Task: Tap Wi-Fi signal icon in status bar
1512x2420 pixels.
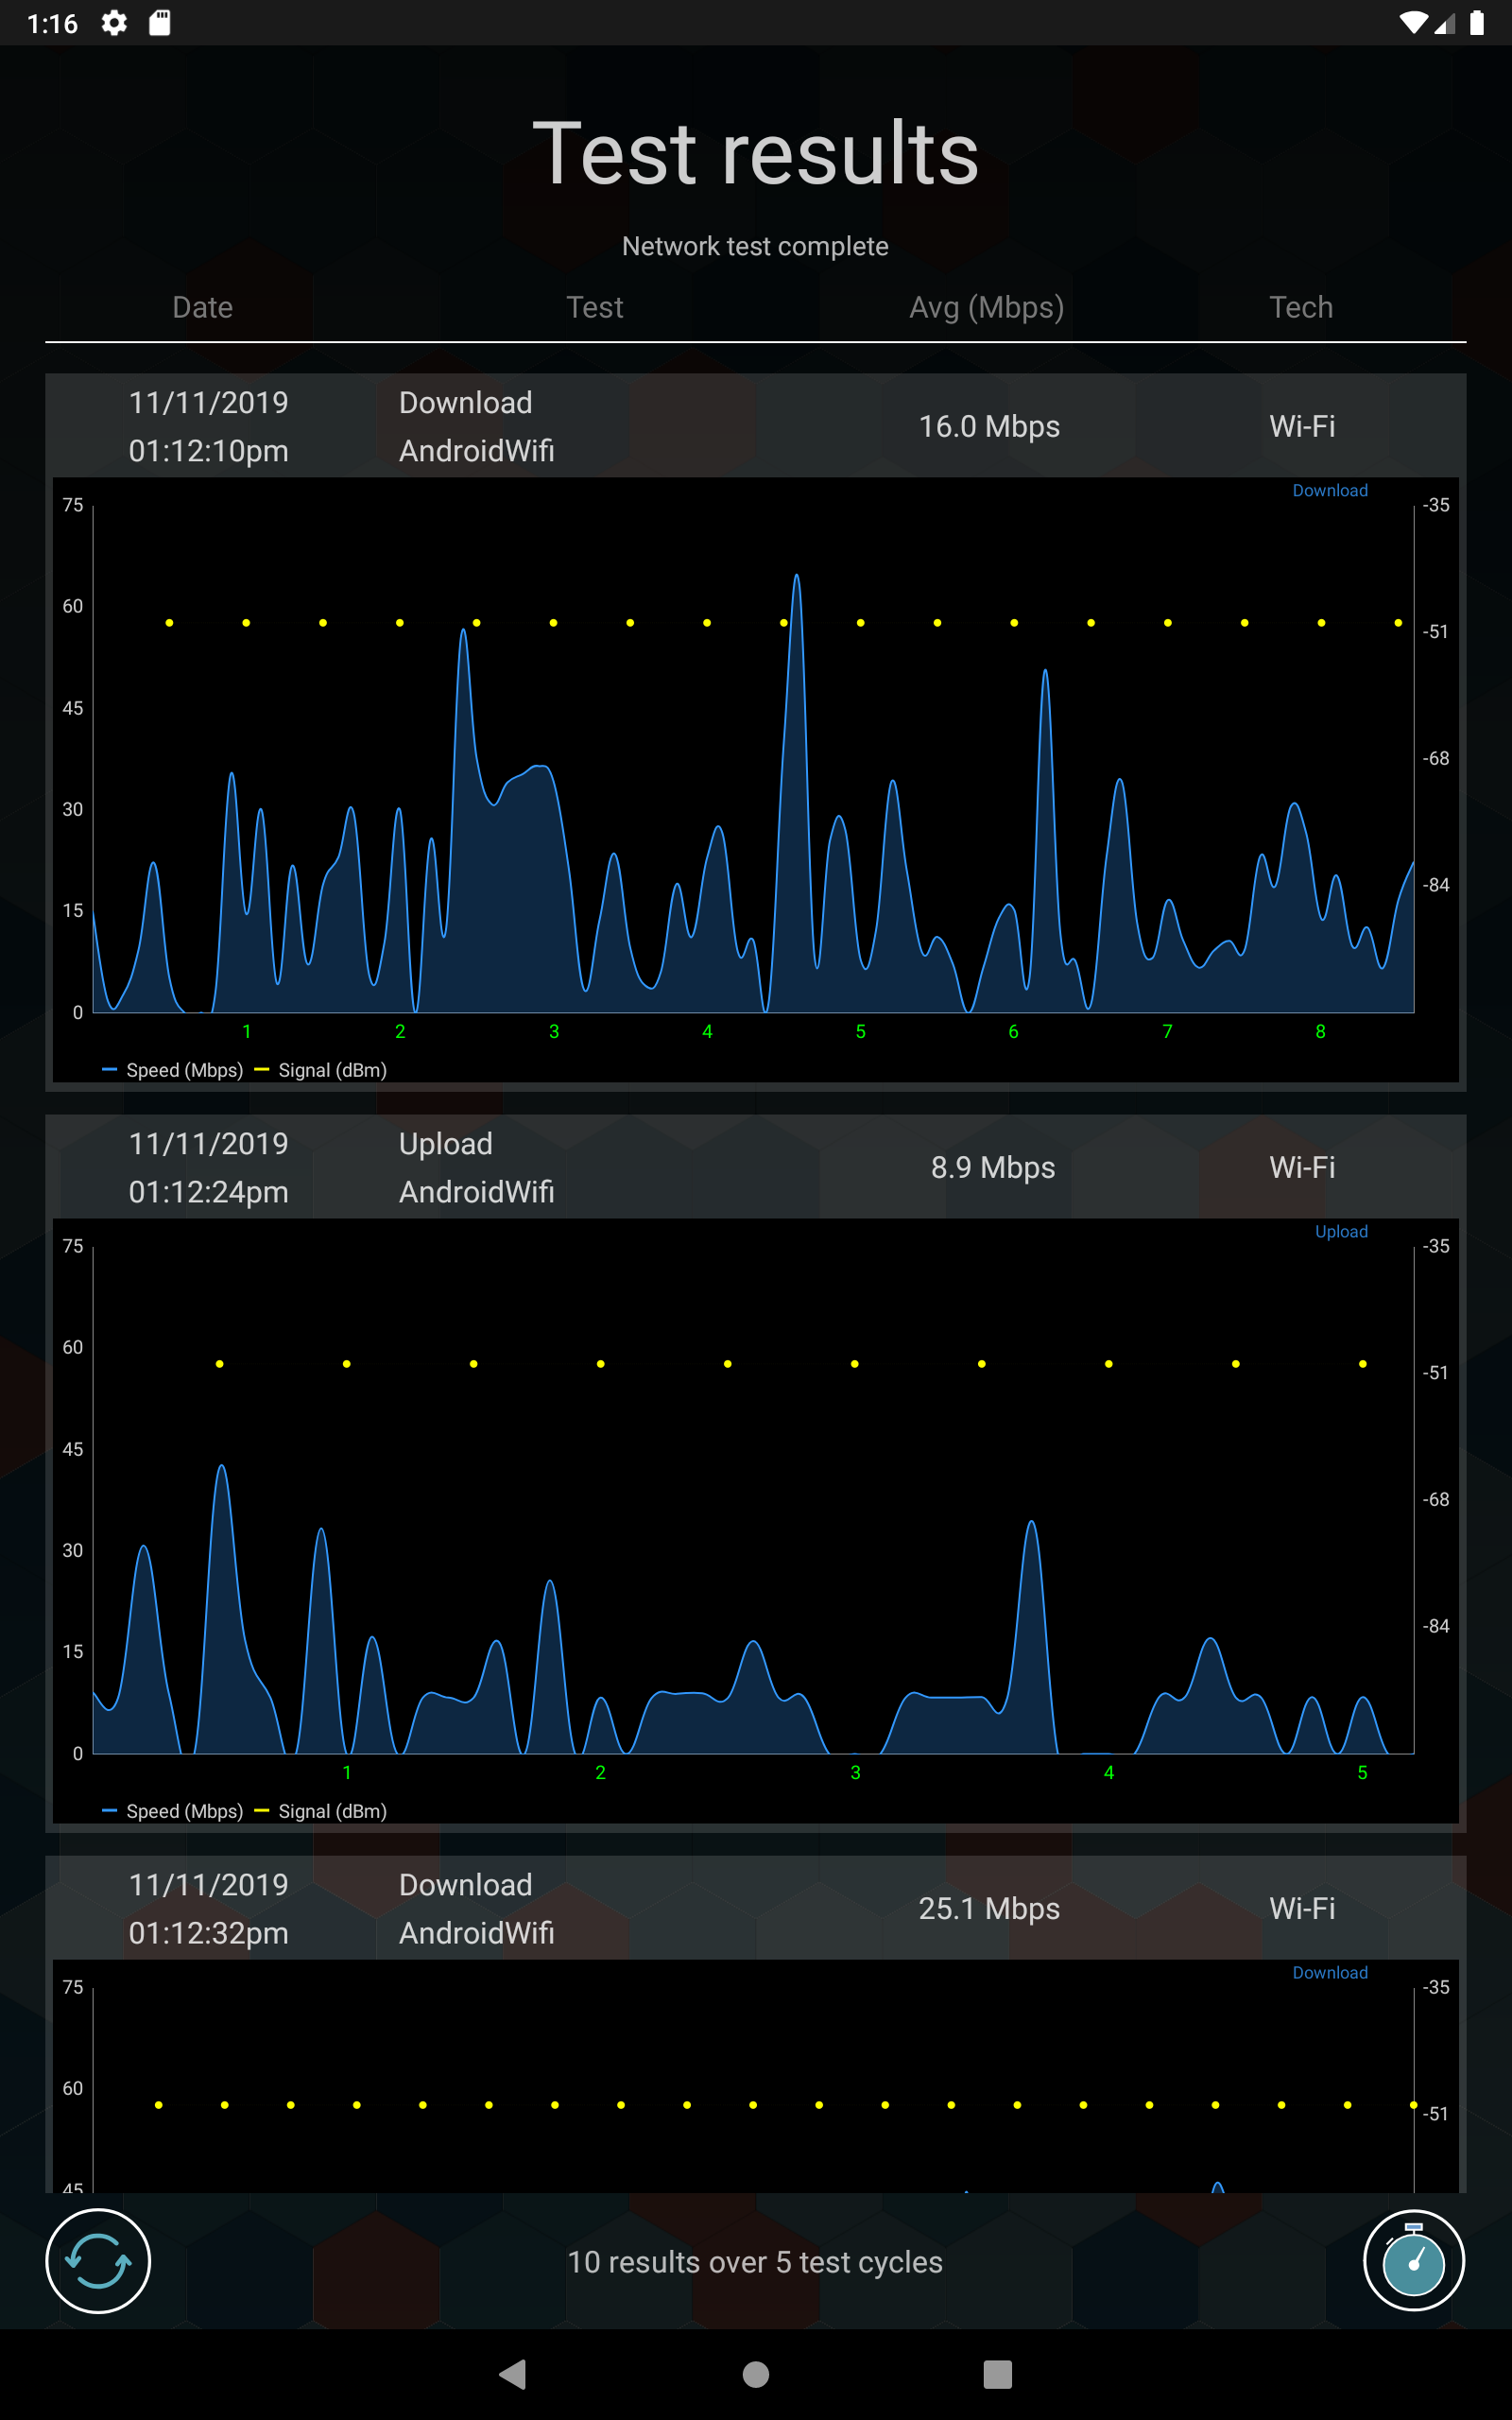Action: 1413,23
